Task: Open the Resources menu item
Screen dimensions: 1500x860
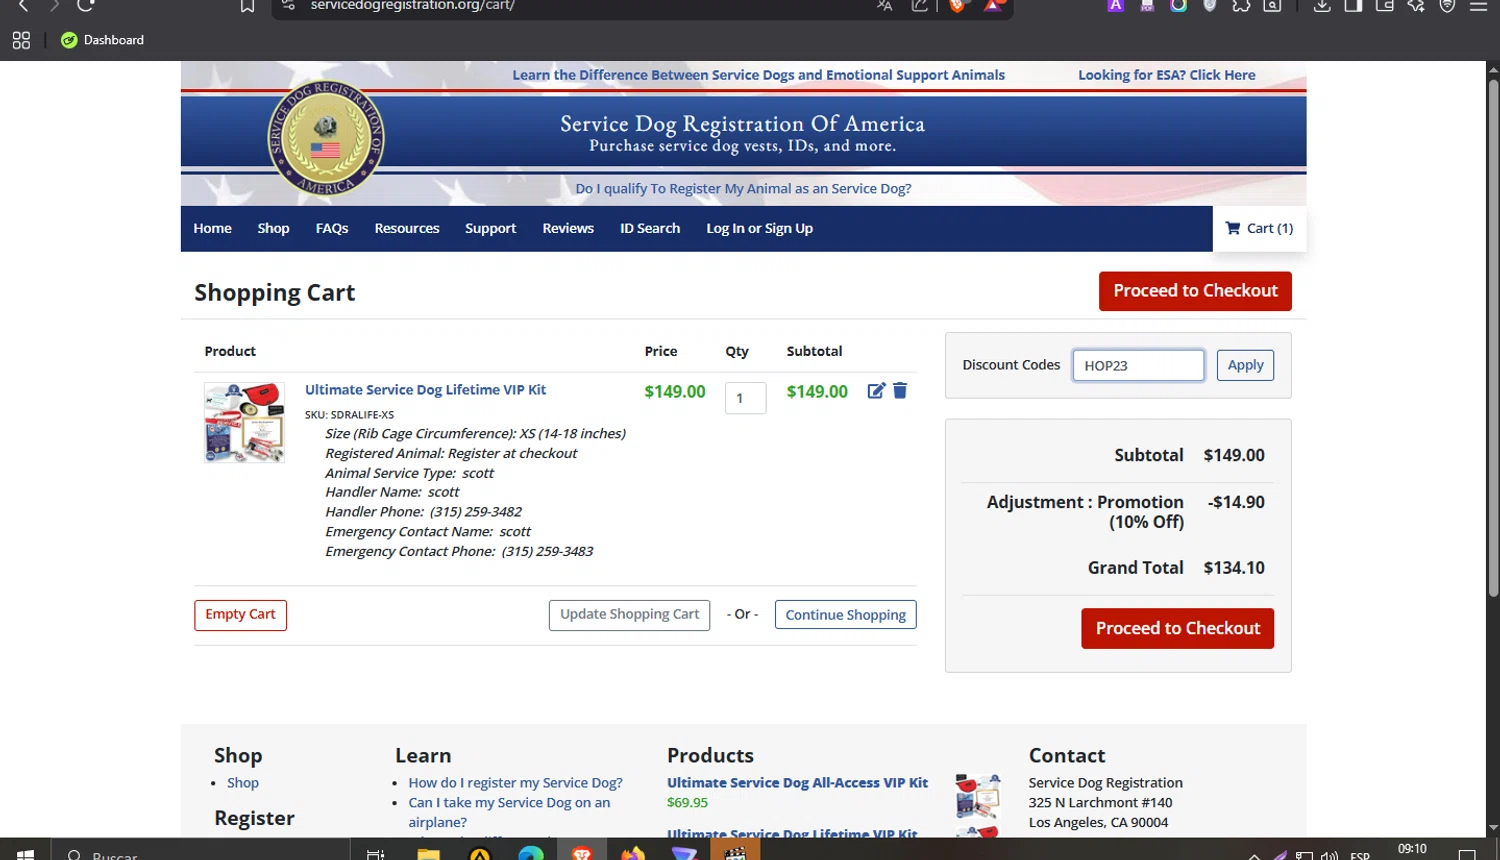Action: 407,228
